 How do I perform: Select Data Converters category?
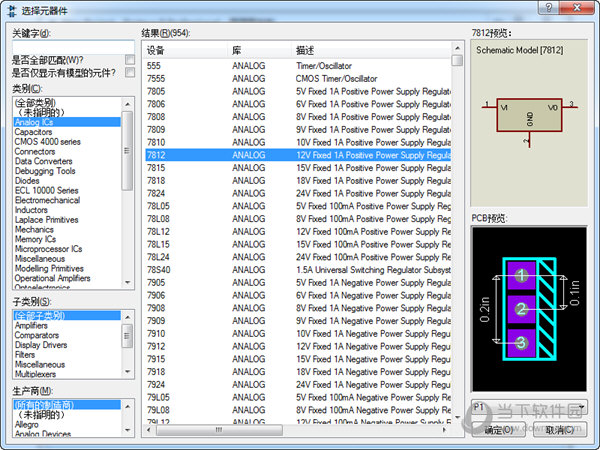tap(43, 161)
